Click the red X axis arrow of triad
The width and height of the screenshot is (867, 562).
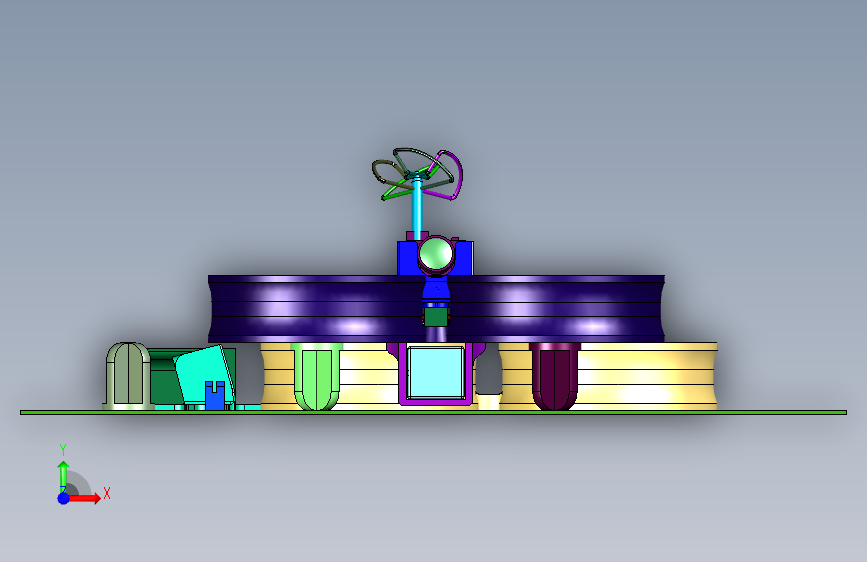pos(84,498)
